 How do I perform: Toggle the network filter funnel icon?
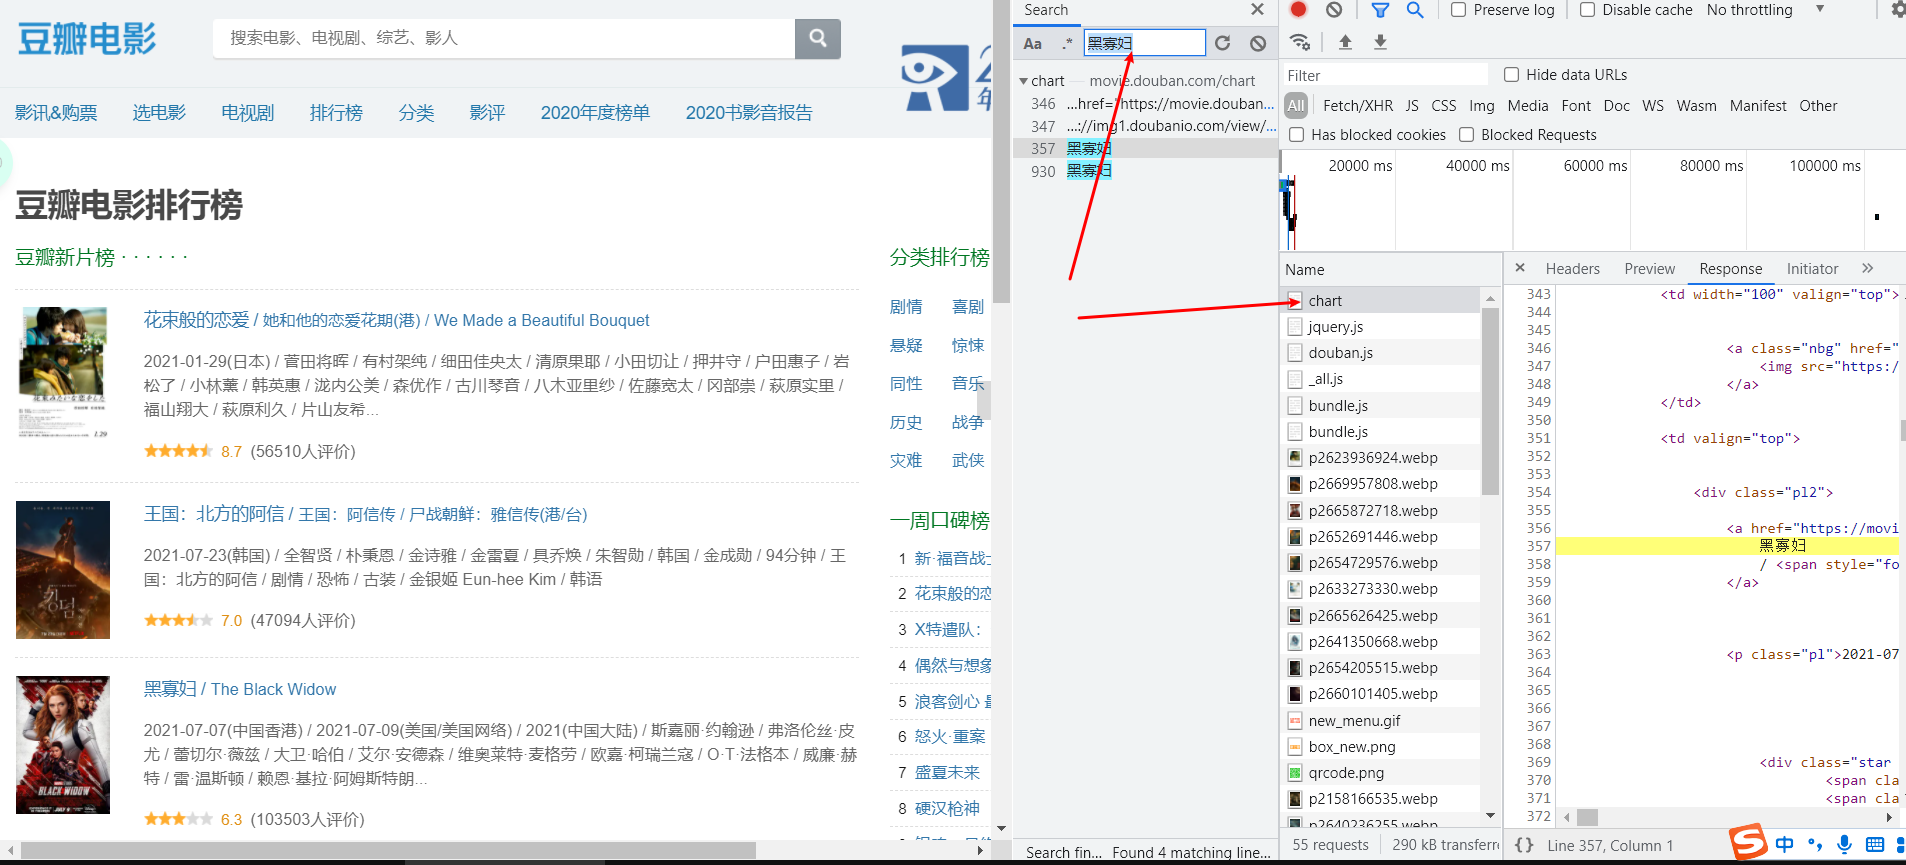pos(1380,10)
